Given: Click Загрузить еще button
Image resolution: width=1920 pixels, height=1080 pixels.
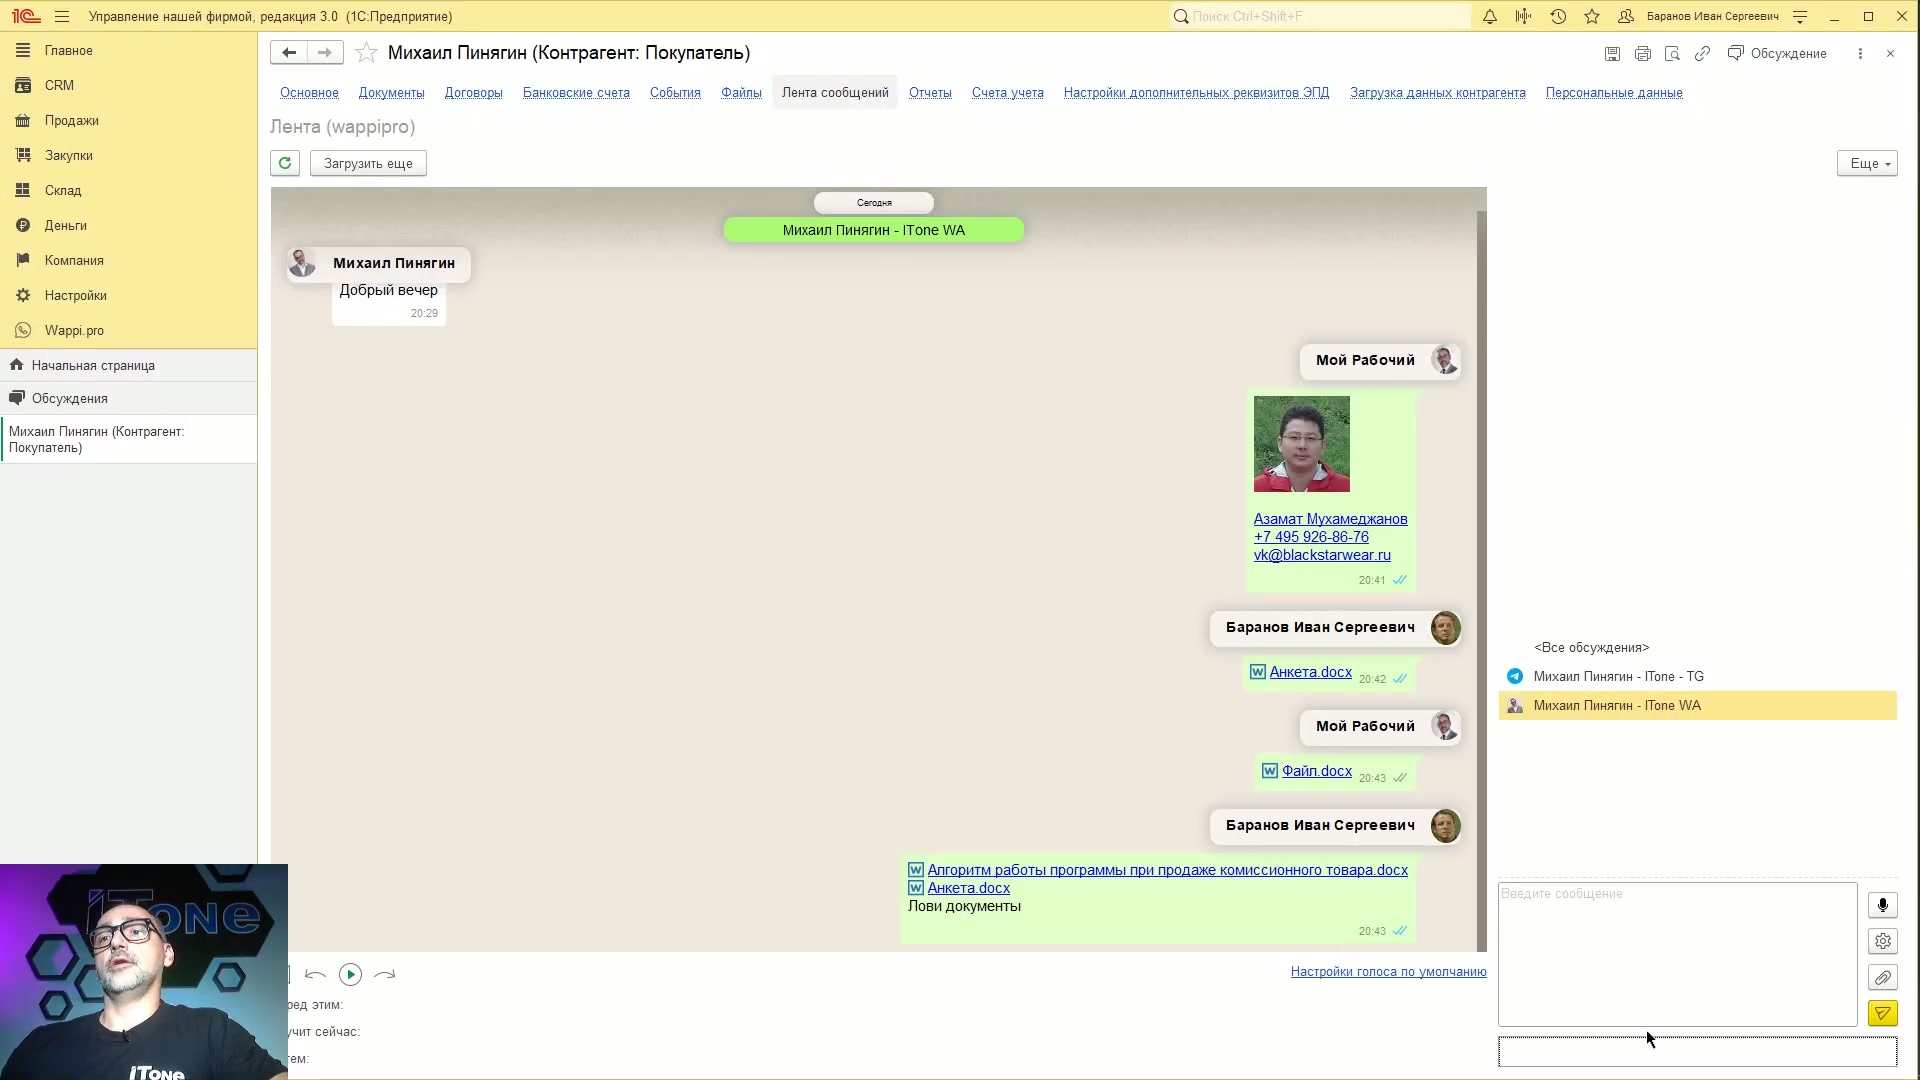Looking at the screenshot, I should (x=368, y=163).
